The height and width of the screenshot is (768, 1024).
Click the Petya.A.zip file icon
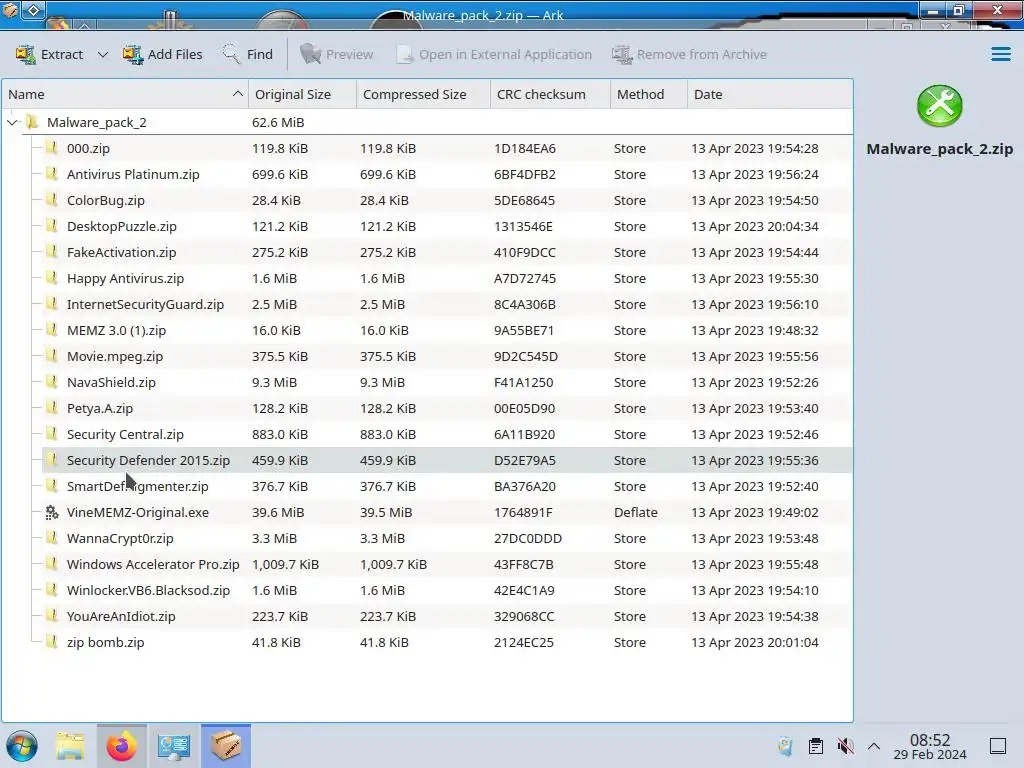tap(52, 408)
